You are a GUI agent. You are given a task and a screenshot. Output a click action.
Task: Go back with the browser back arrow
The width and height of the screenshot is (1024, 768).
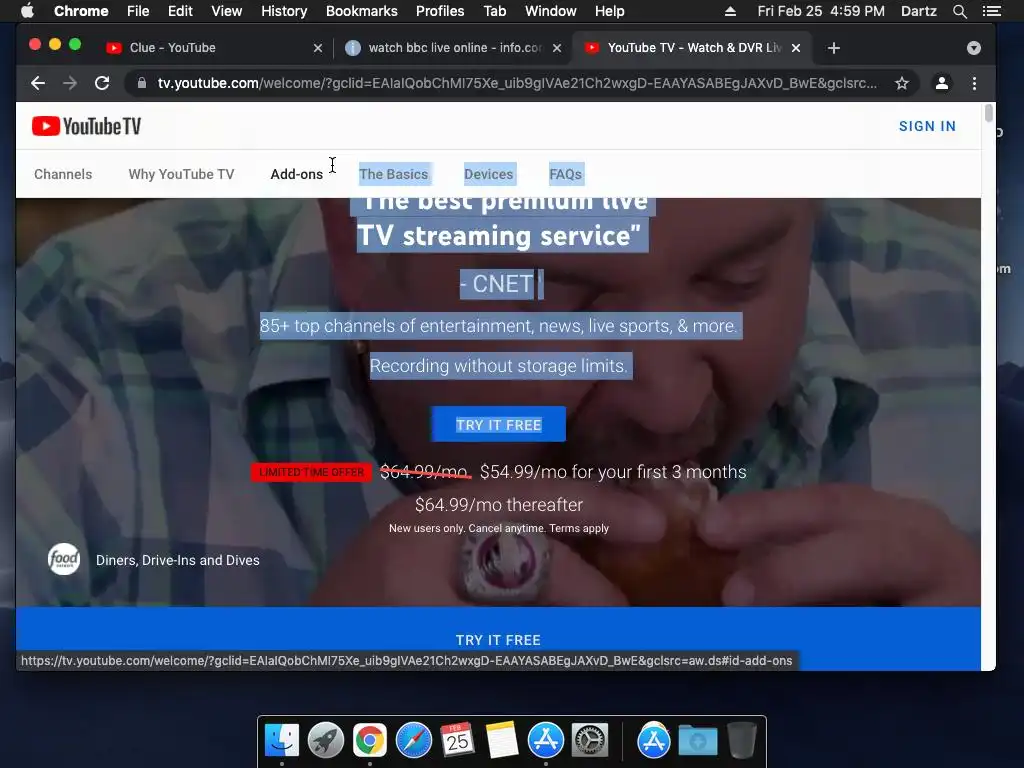[38, 83]
